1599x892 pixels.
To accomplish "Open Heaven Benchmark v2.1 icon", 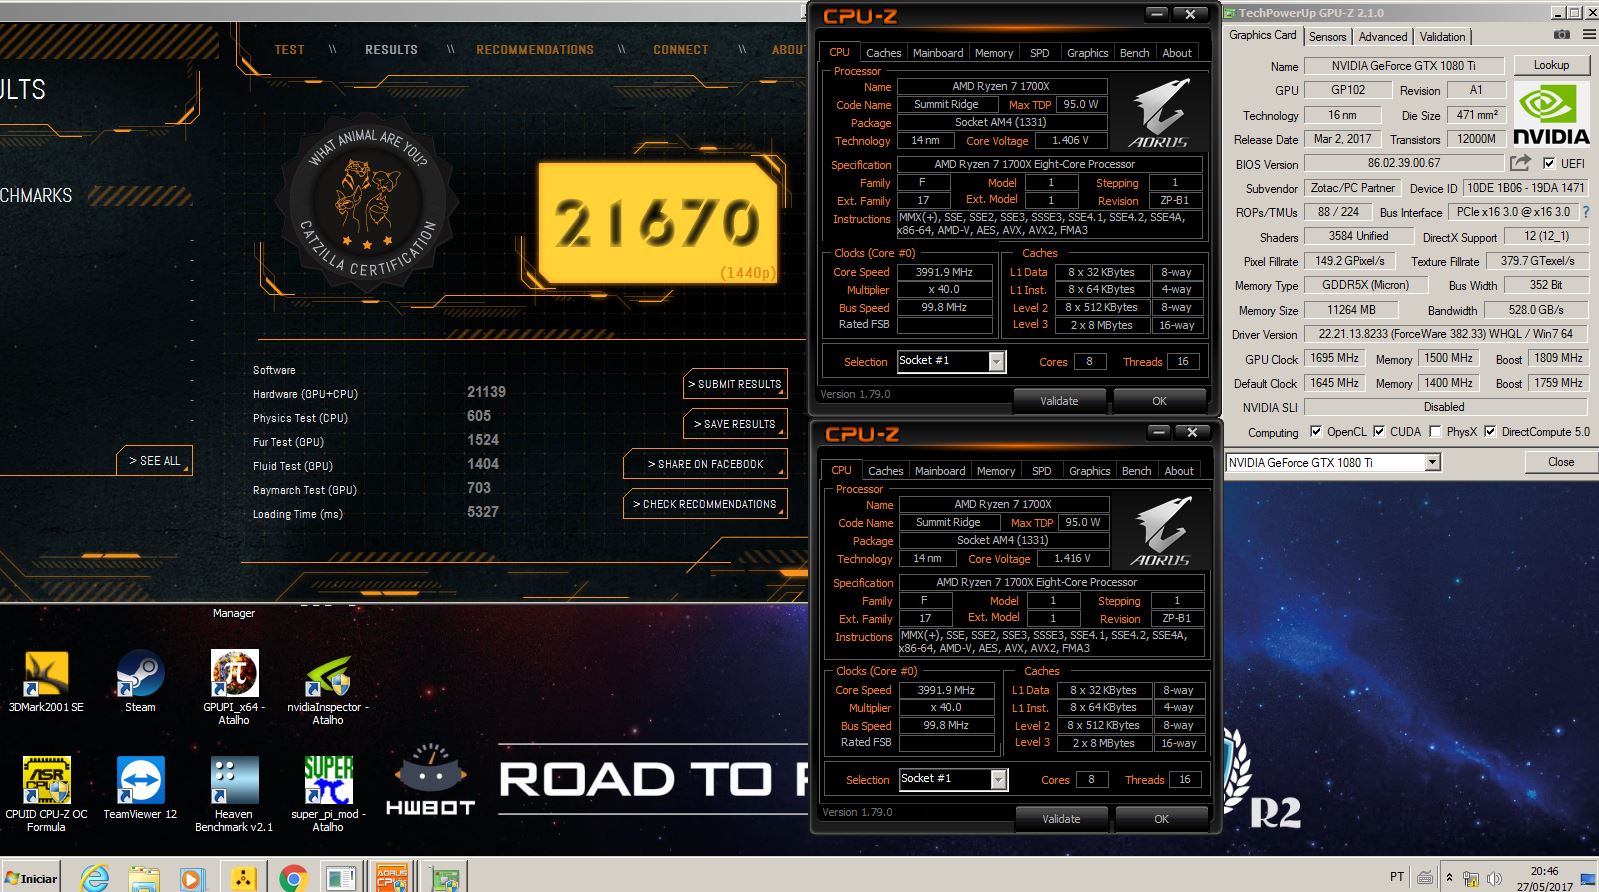I will pos(234,794).
